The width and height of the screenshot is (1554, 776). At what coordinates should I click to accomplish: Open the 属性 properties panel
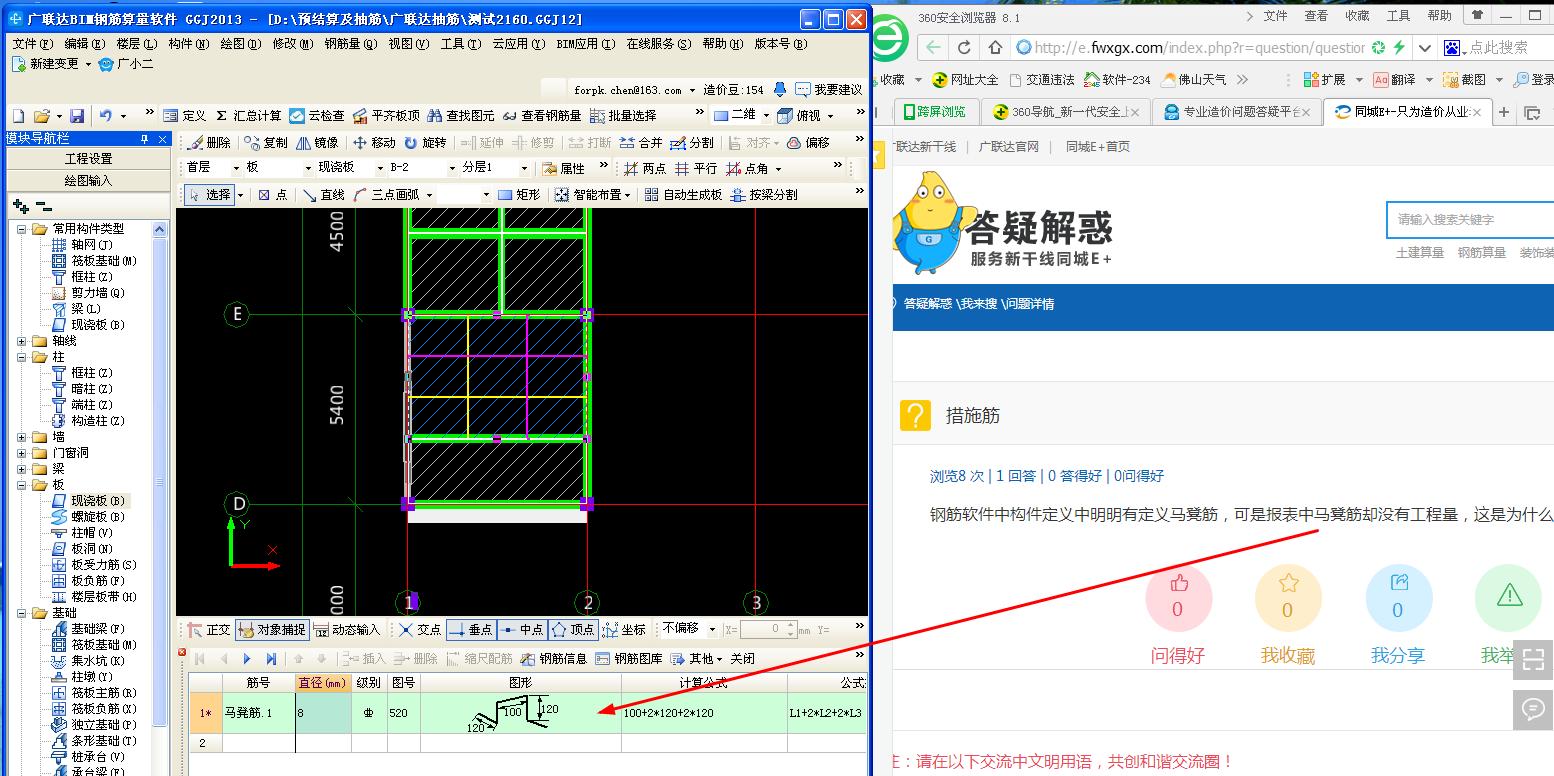coord(564,168)
